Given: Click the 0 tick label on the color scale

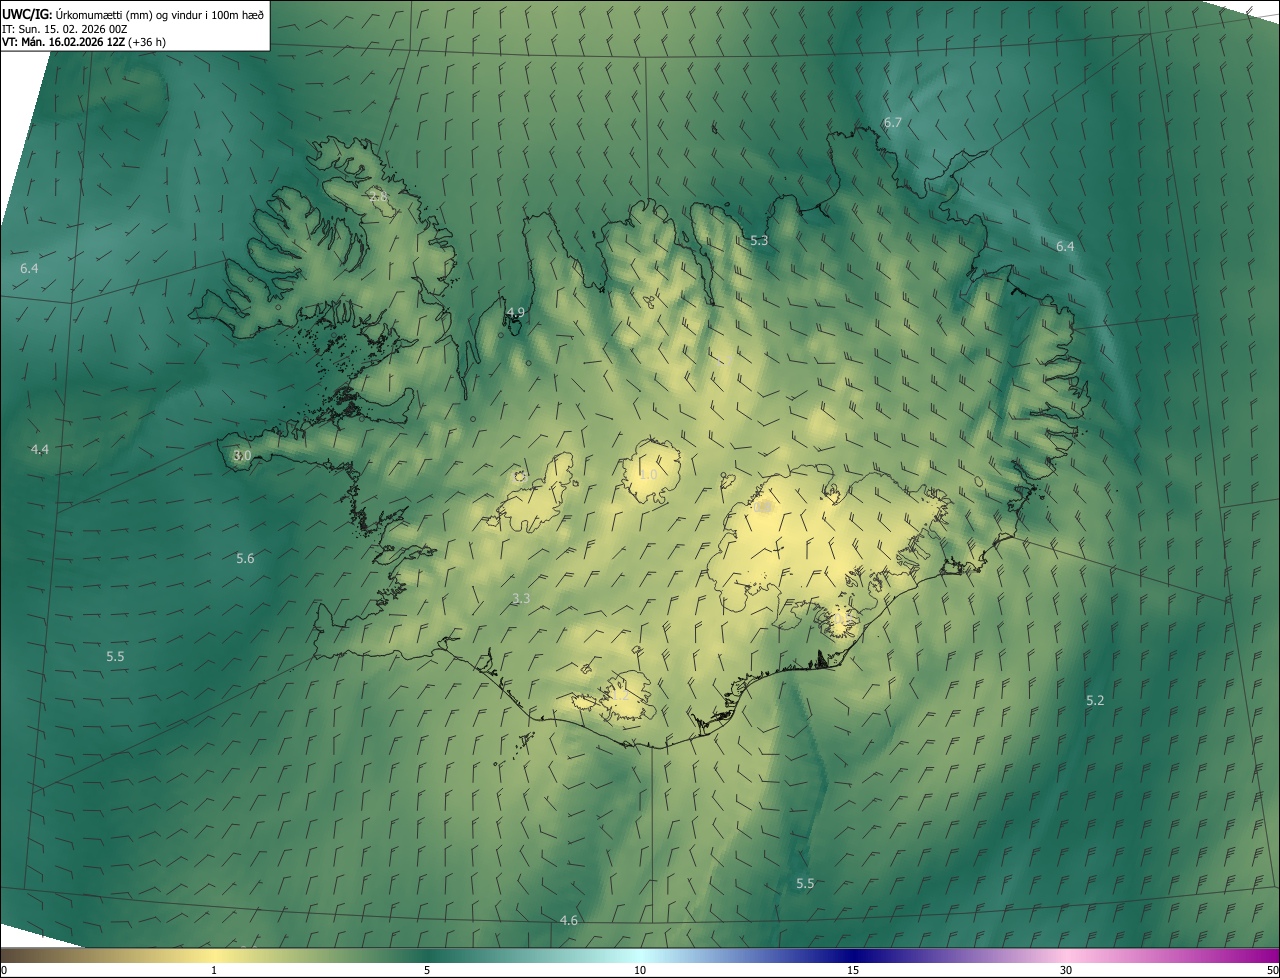Looking at the screenshot, I should [x=4, y=970].
